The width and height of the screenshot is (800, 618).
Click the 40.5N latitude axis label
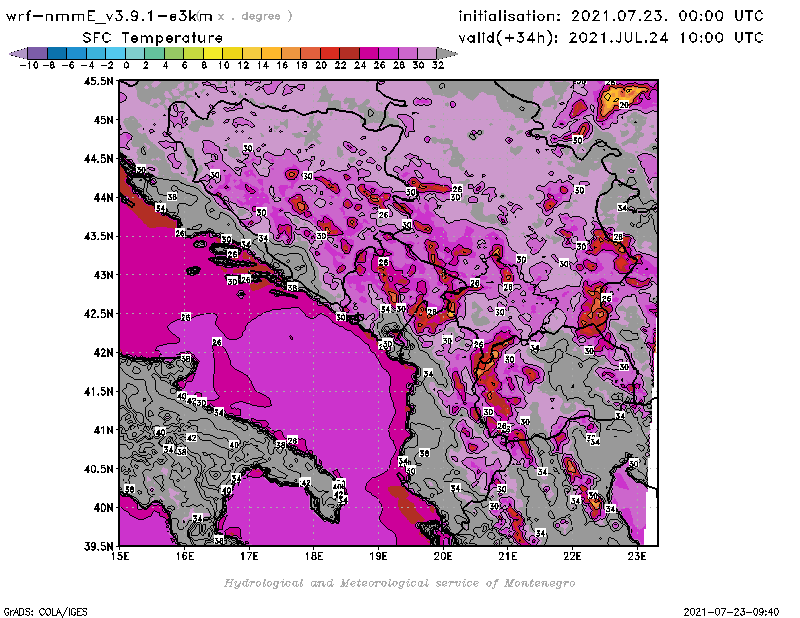pos(98,469)
